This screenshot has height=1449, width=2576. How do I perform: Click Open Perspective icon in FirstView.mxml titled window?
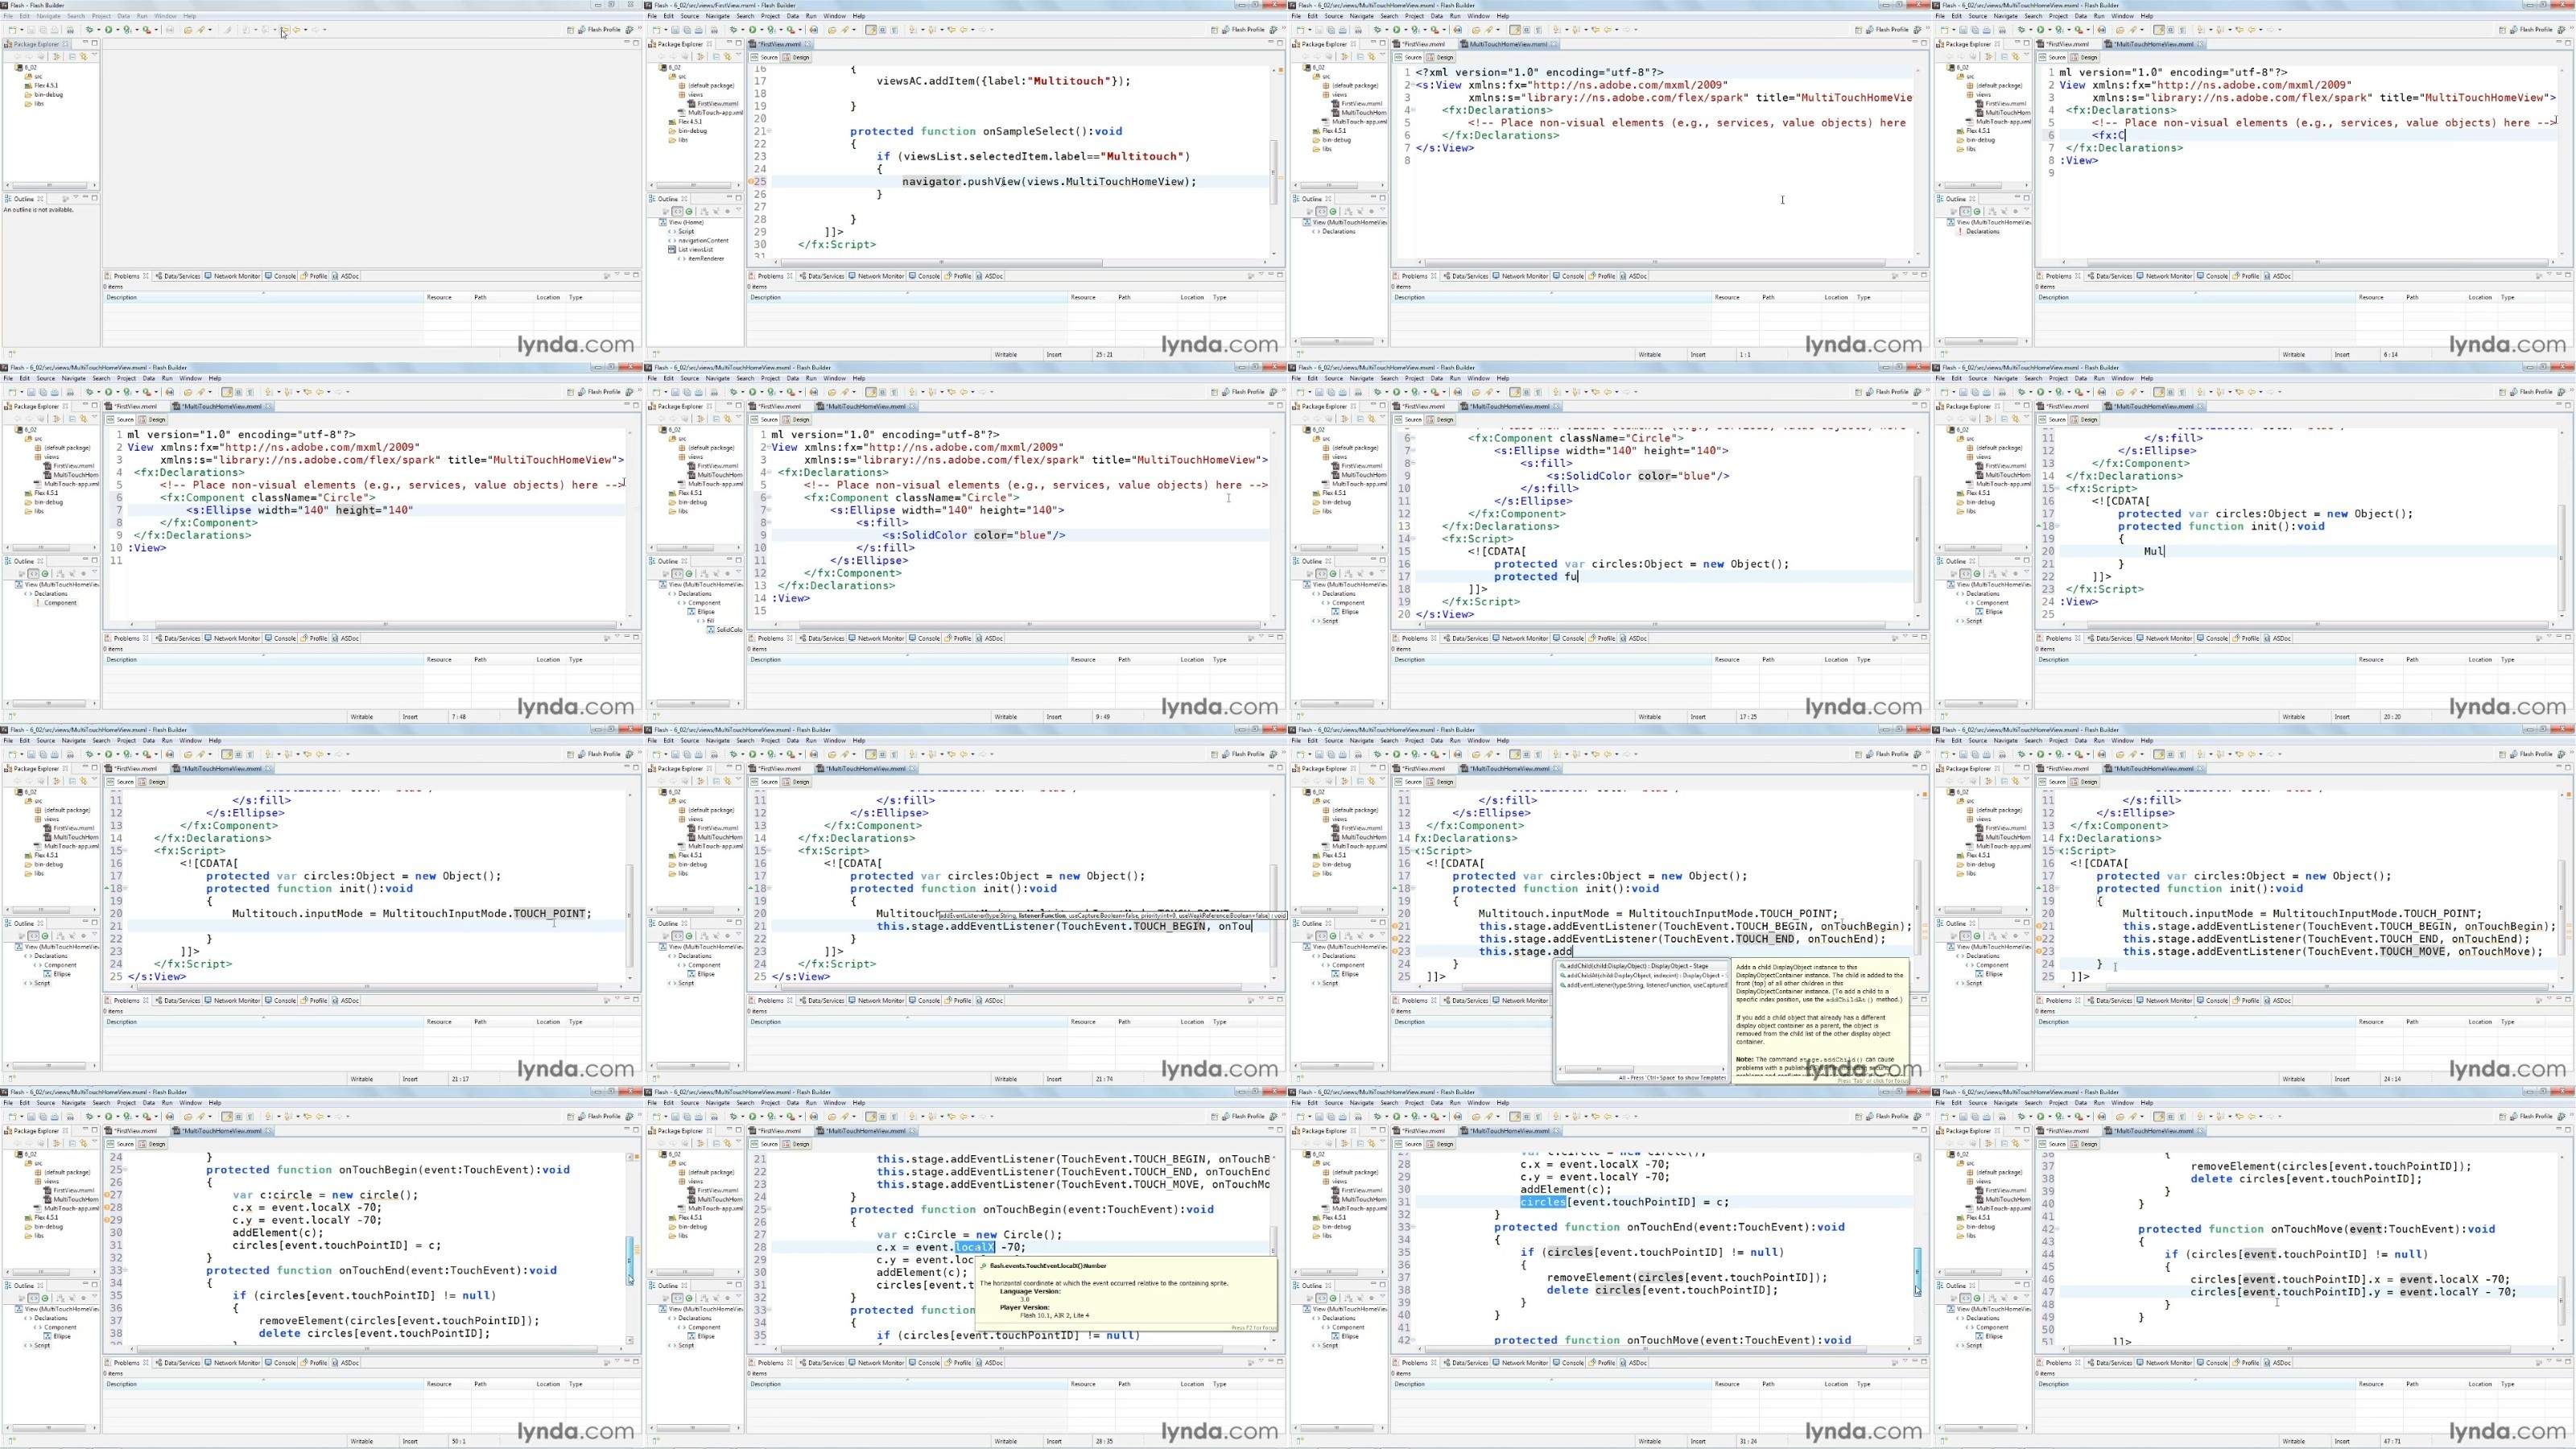(1215, 30)
